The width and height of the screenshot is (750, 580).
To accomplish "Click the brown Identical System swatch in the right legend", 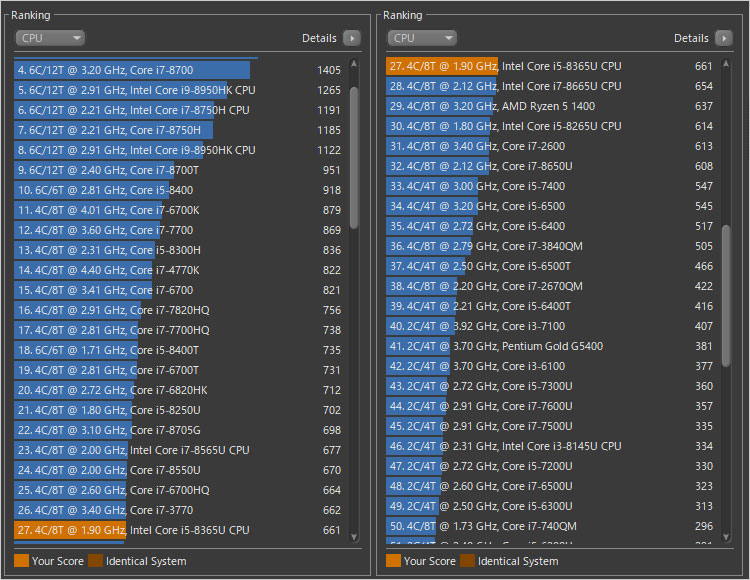I will pos(468,561).
